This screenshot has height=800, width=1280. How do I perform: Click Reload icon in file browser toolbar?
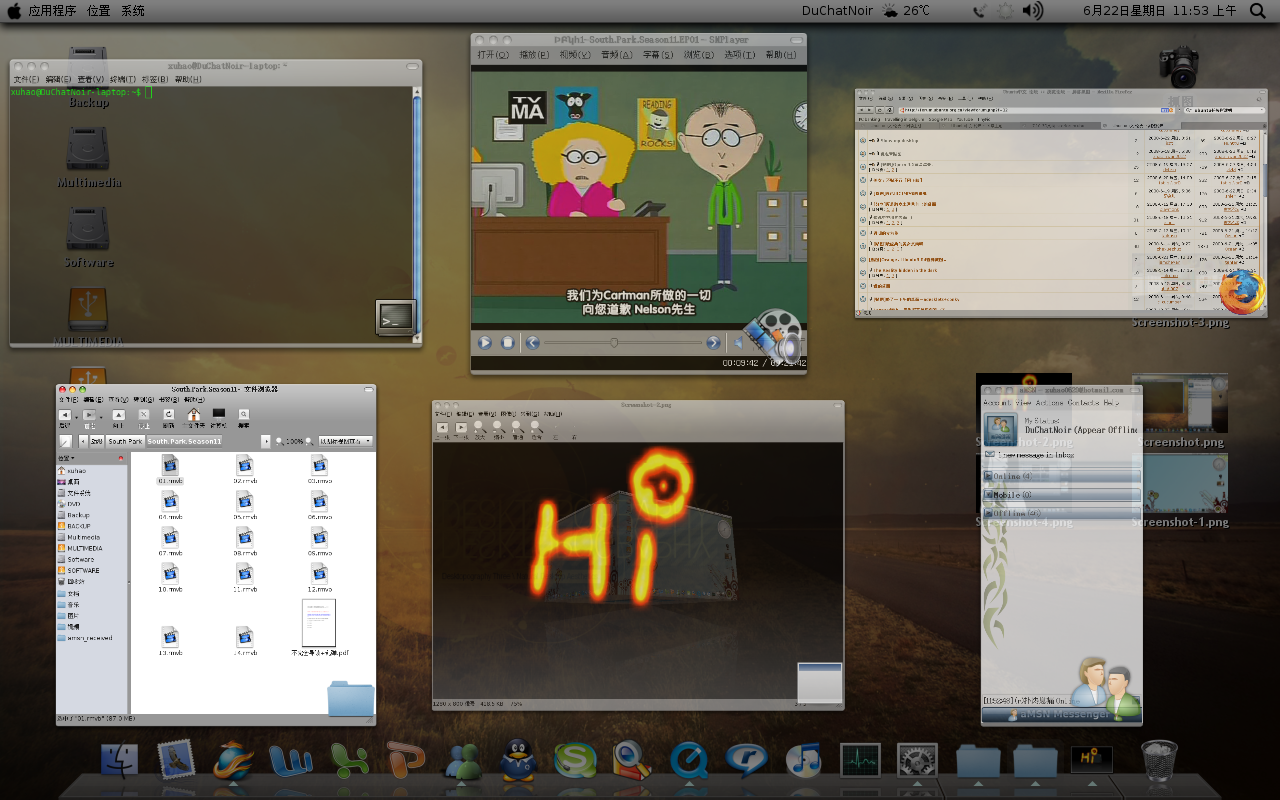(169, 414)
